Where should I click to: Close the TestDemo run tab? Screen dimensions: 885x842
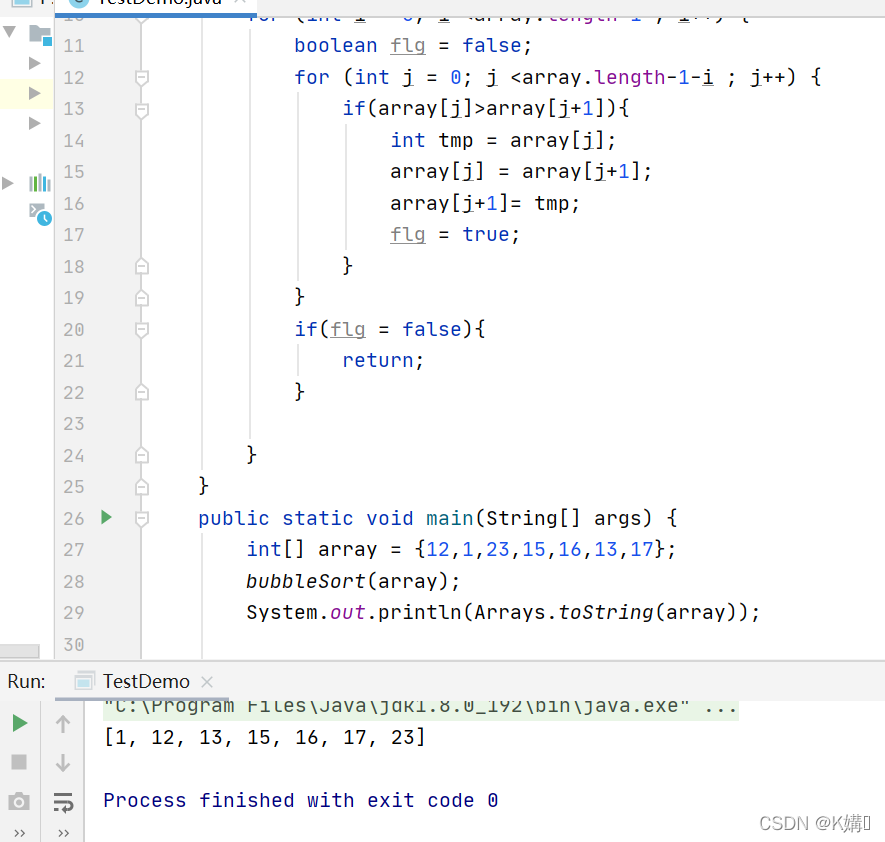point(207,682)
